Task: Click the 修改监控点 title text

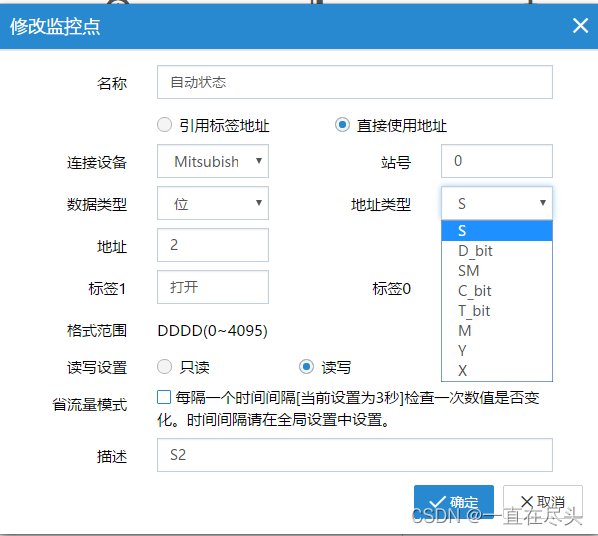Action: coord(55,26)
